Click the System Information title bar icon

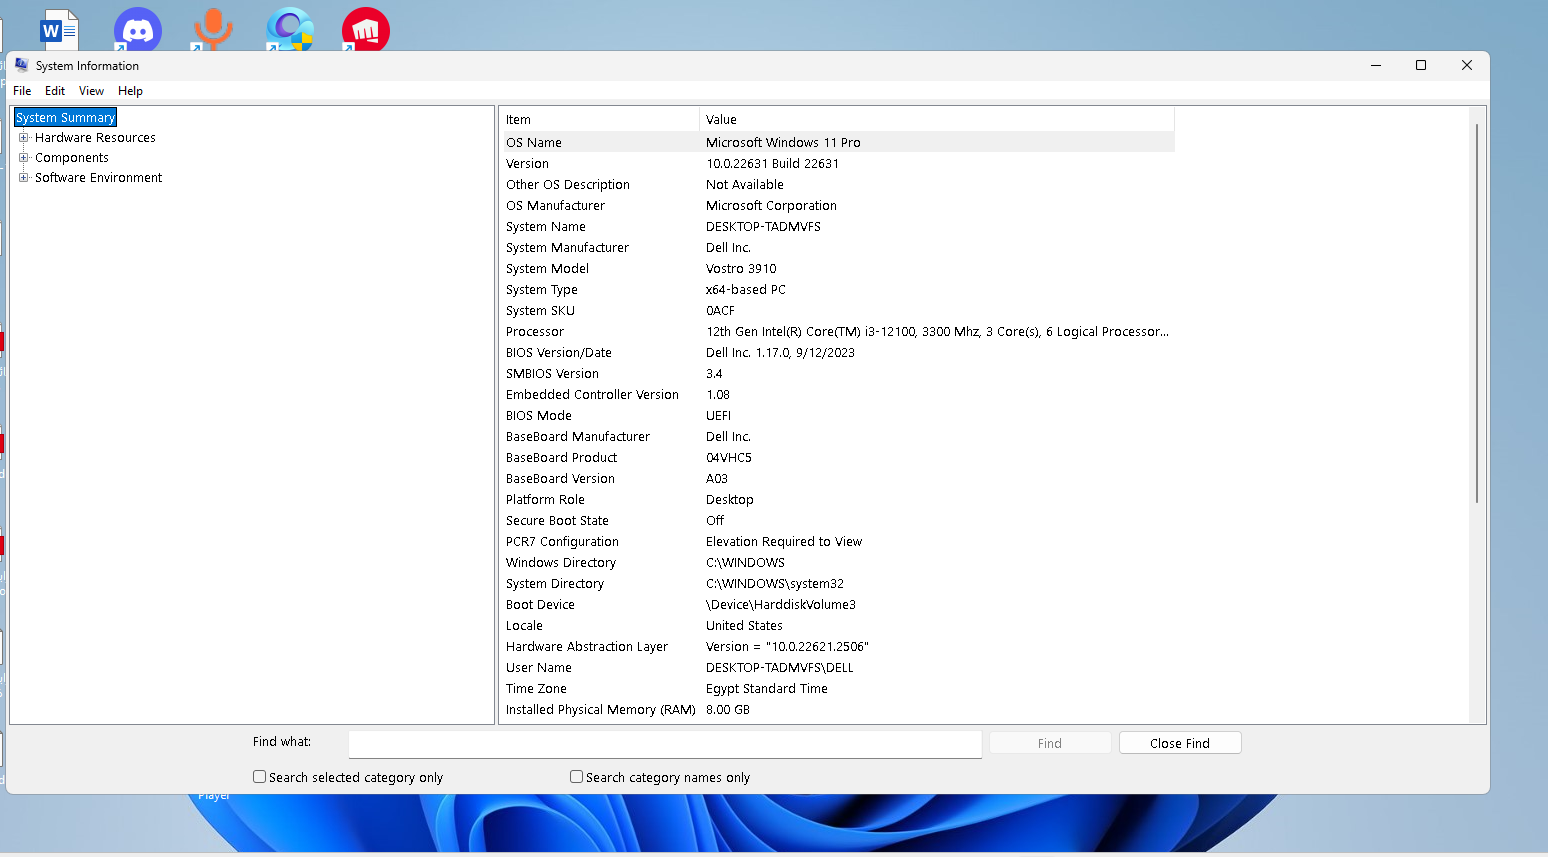point(20,65)
